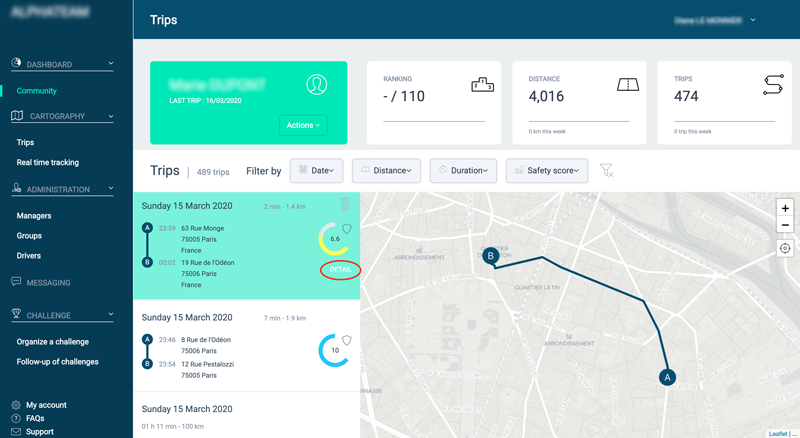Expand the Safety score filter
800x438 pixels.
pos(547,171)
